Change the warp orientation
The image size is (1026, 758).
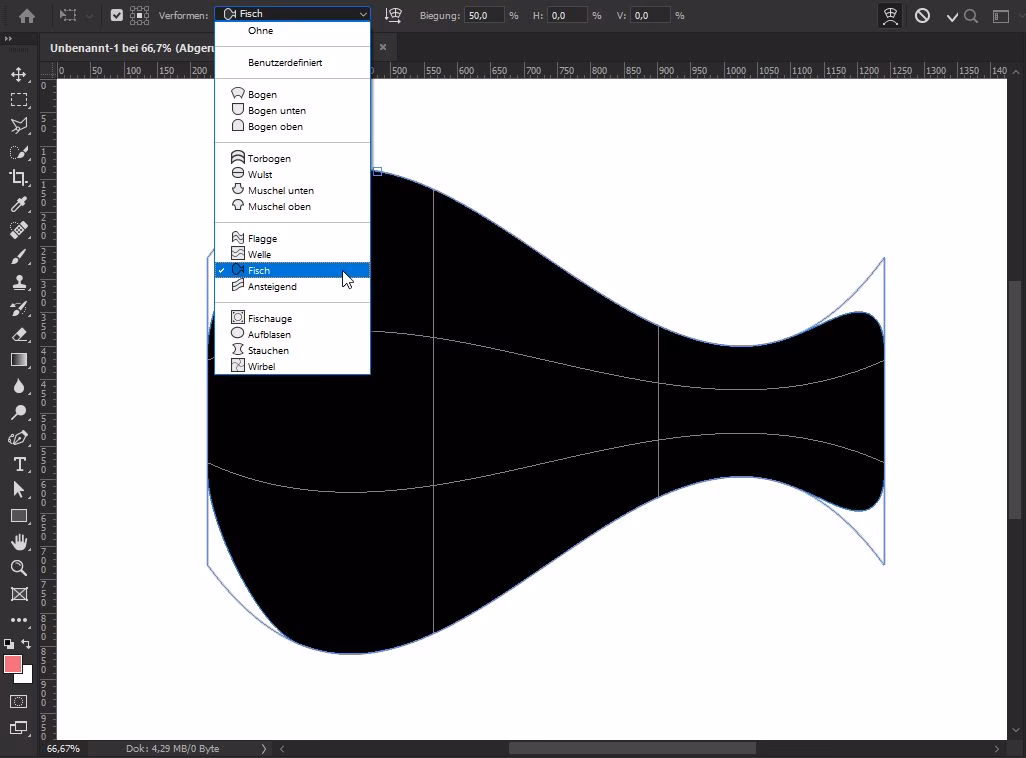pos(393,15)
